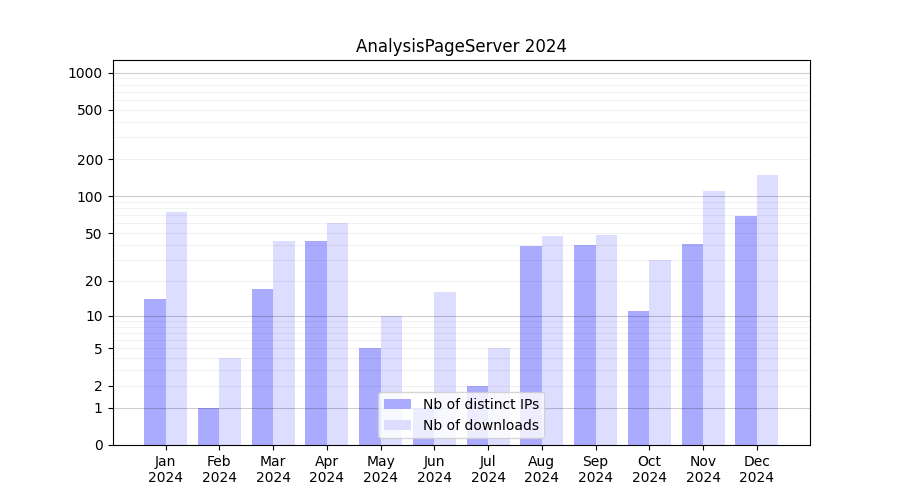
Task: Select the '50' y-axis tick label
Action: coord(93,234)
